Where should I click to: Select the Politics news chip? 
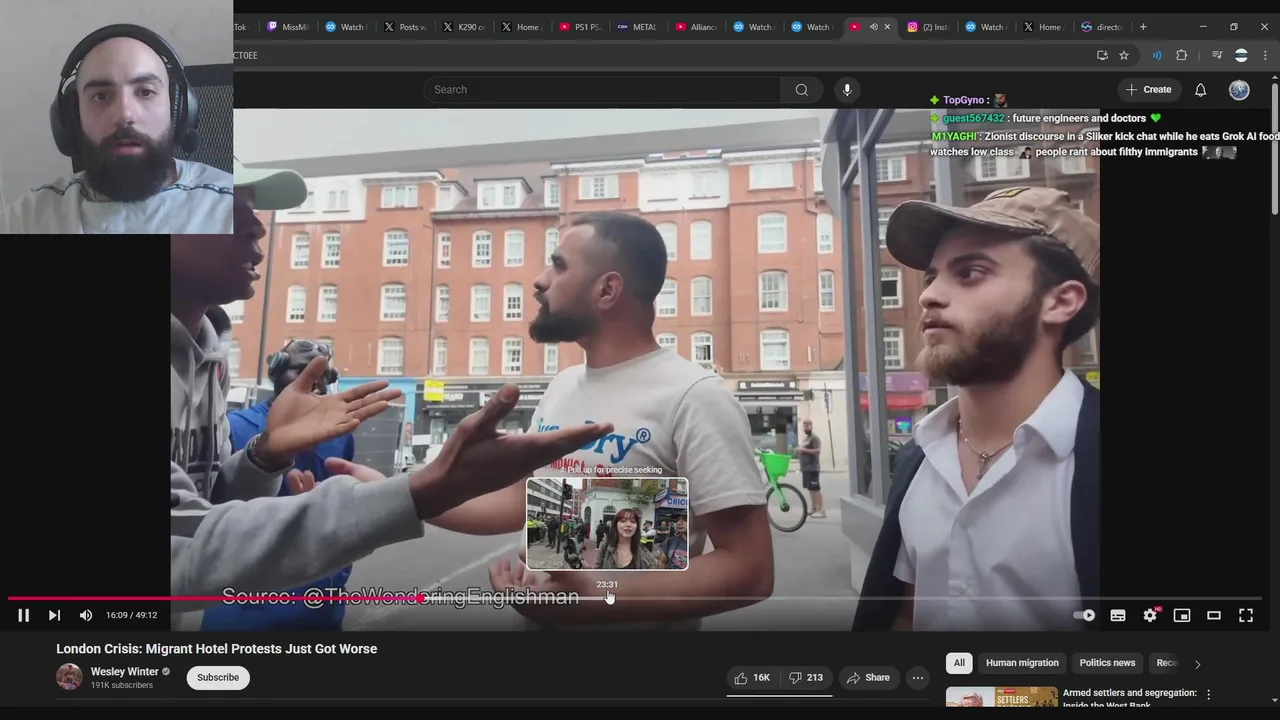pos(1107,663)
